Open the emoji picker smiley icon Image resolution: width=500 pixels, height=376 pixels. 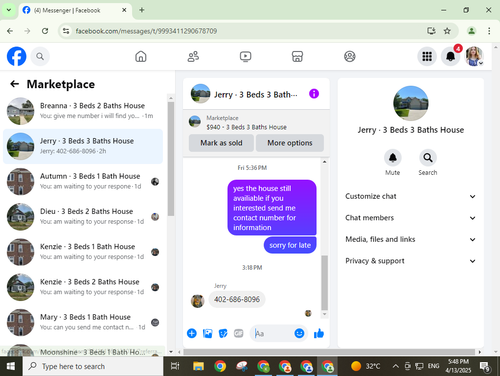click(299, 333)
